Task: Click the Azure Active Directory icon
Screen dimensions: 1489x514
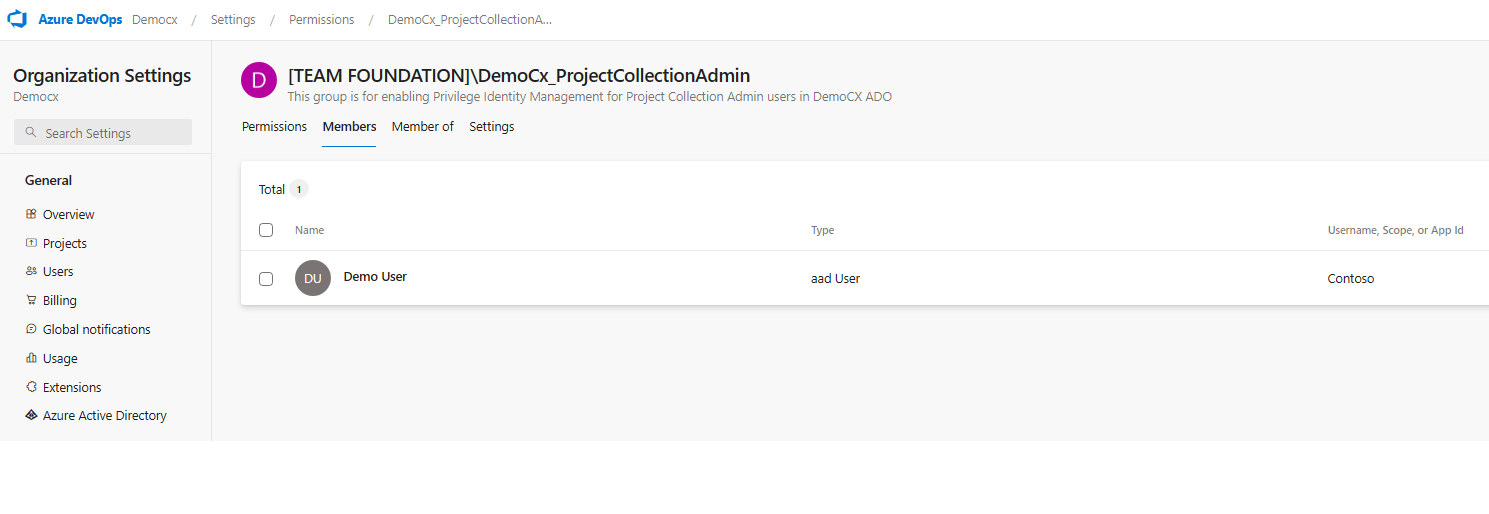Action: tap(31, 415)
